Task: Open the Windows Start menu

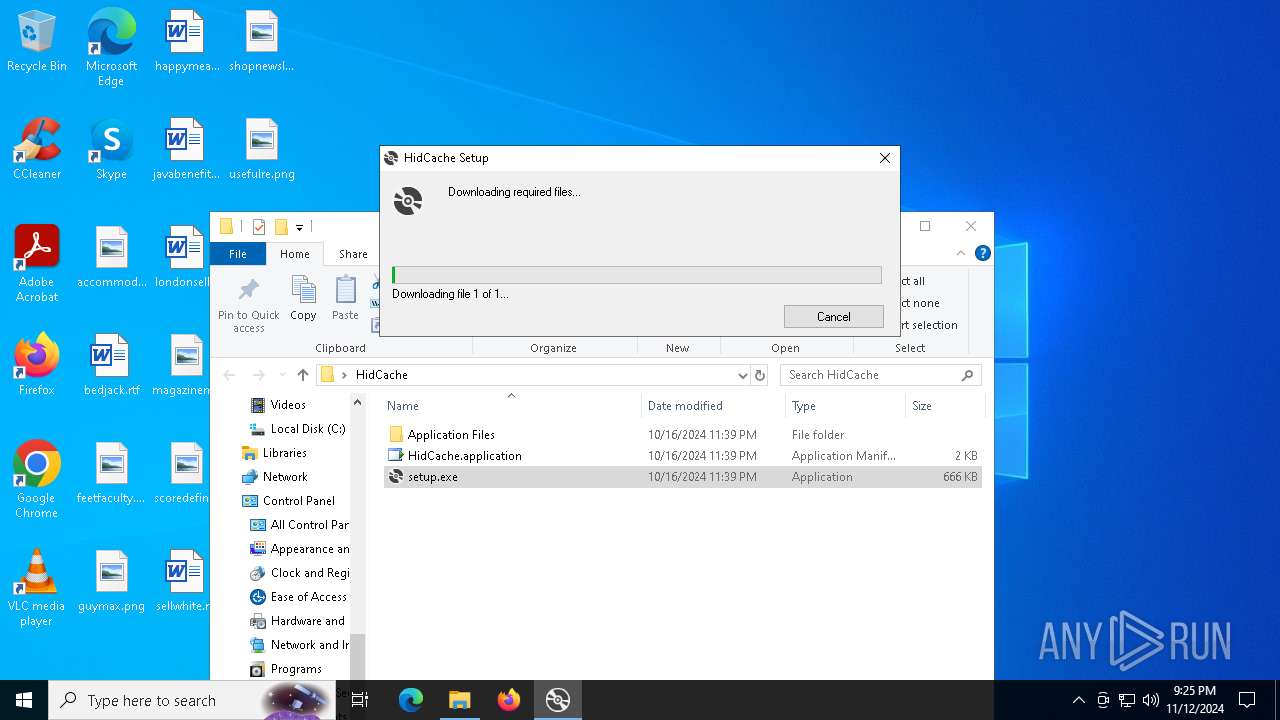Action: pyautogui.click(x=24, y=700)
